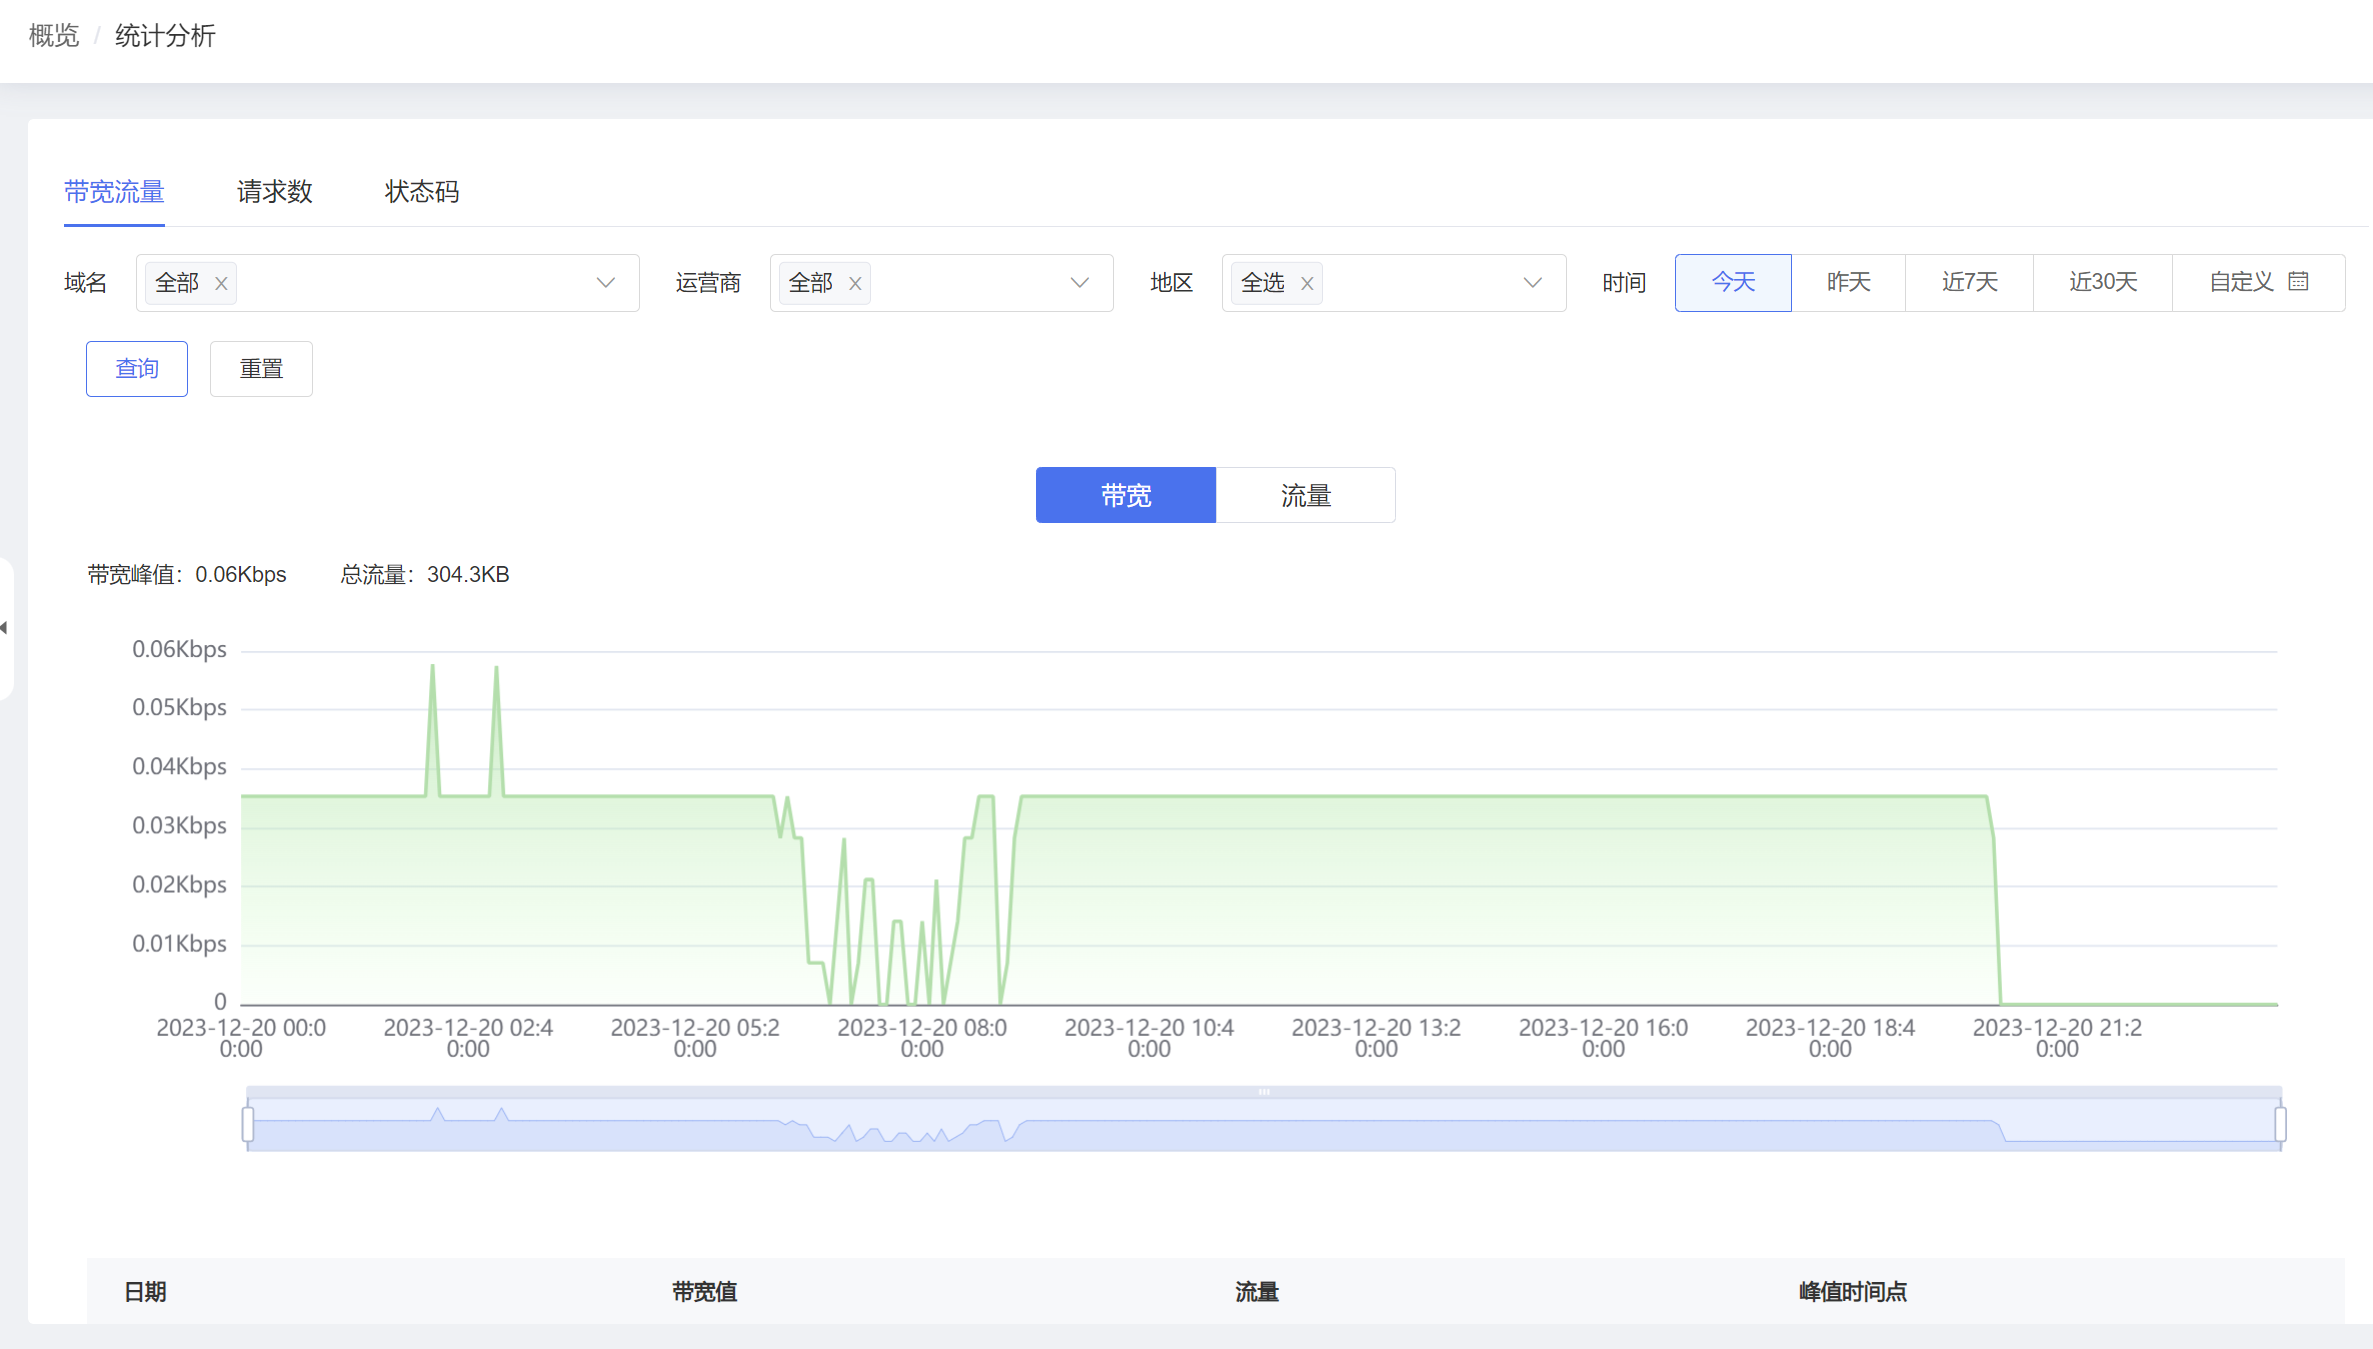The image size is (2373, 1349).
Task: Open the 域名 dropdown arrow
Action: pos(605,283)
